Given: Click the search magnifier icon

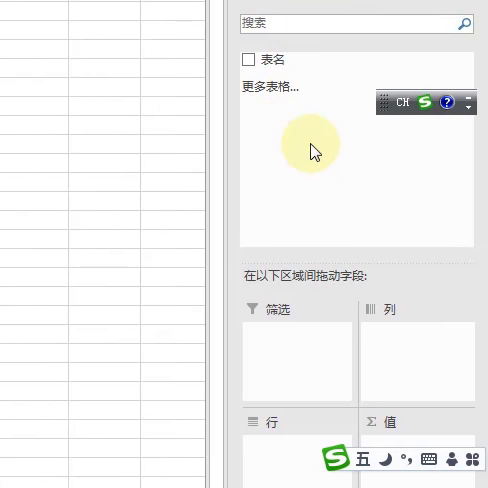Looking at the screenshot, I should [x=464, y=24].
